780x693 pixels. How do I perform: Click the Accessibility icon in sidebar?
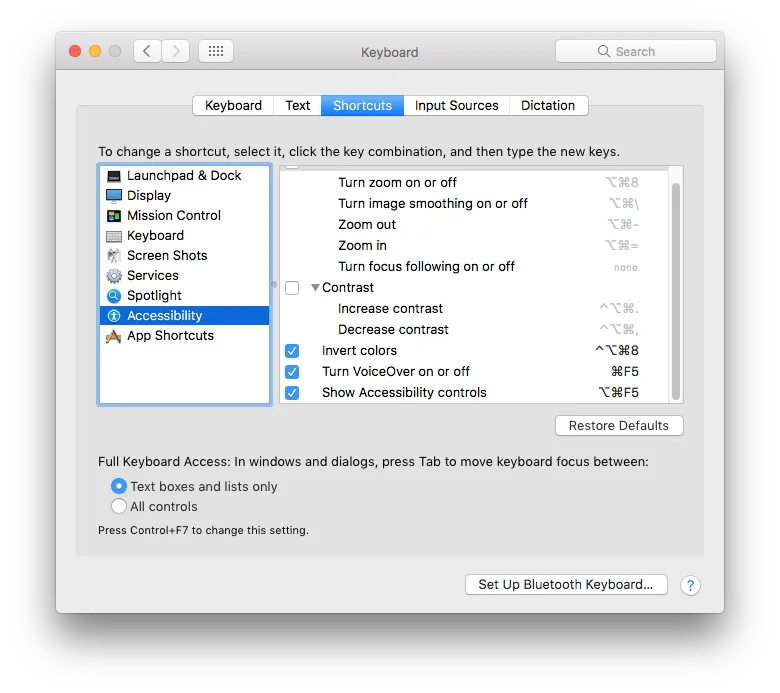pyautogui.click(x=114, y=316)
